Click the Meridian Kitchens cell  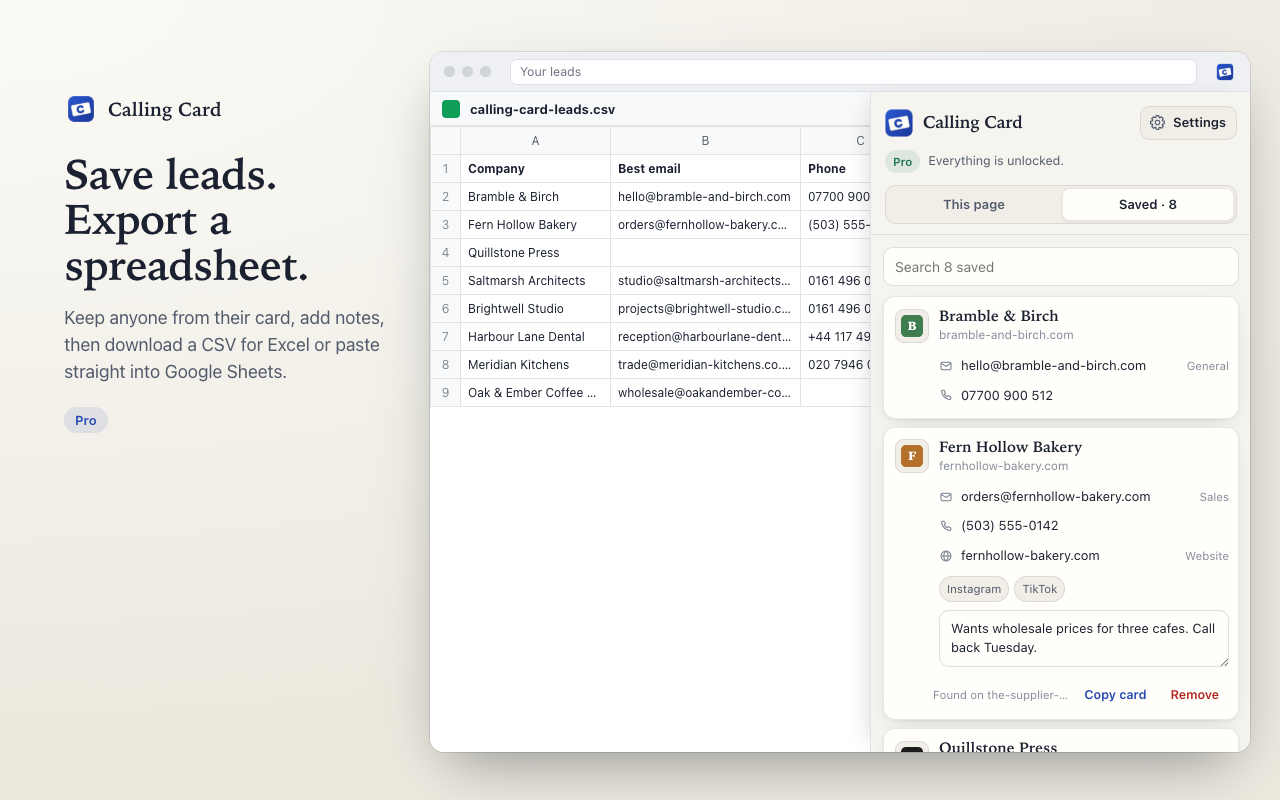tap(535, 365)
